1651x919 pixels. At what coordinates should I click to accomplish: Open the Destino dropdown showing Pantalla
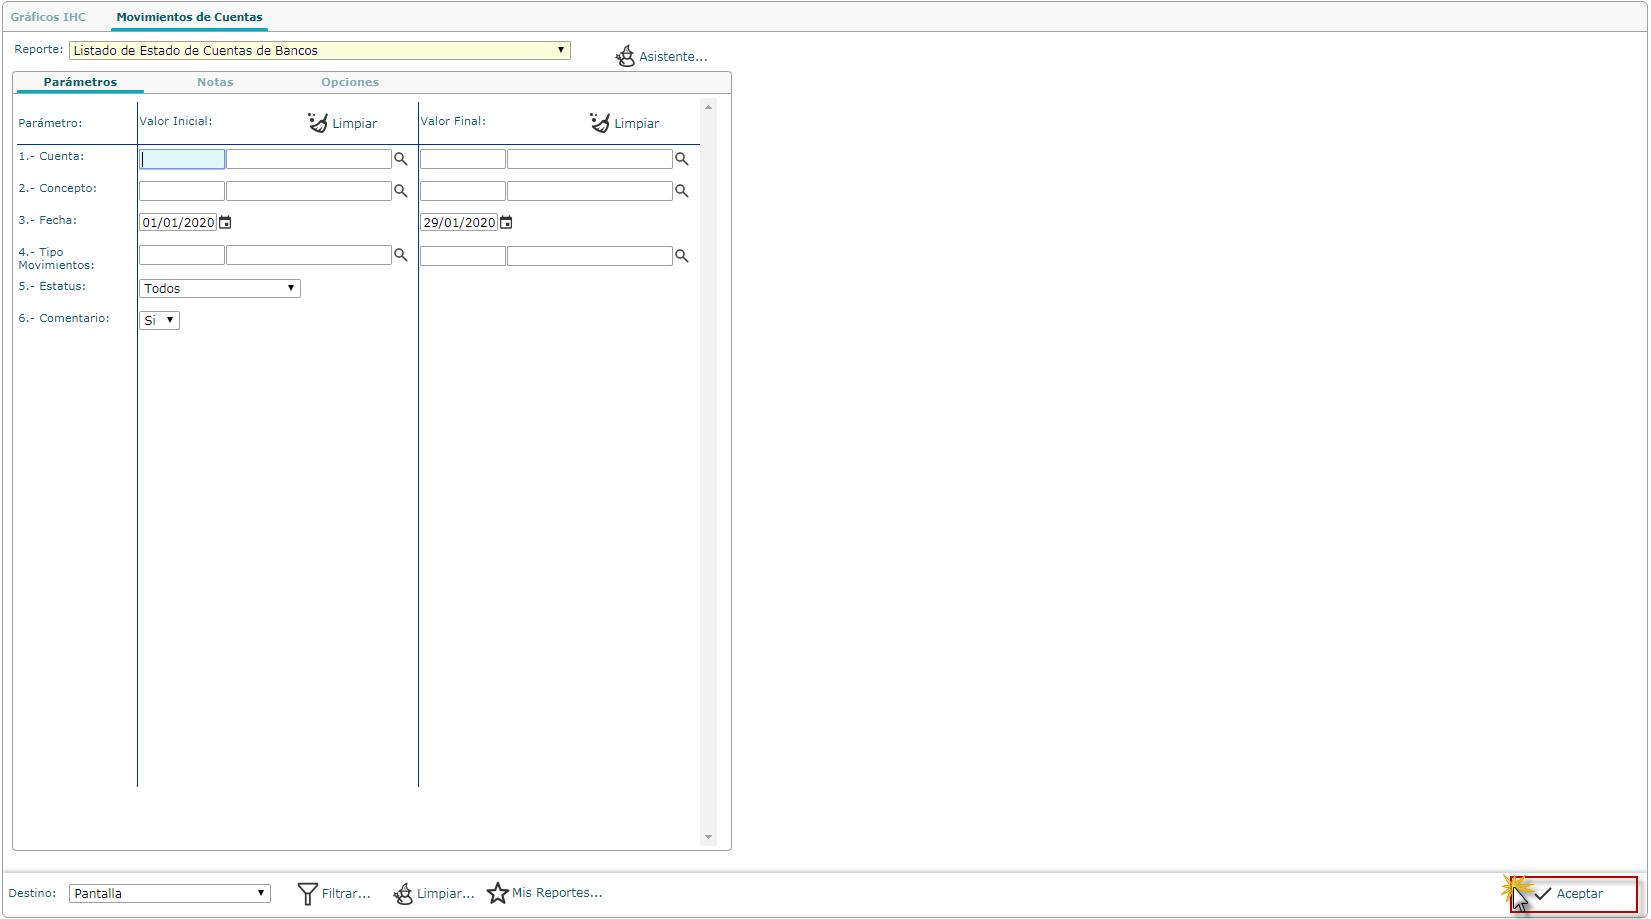coord(170,893)
